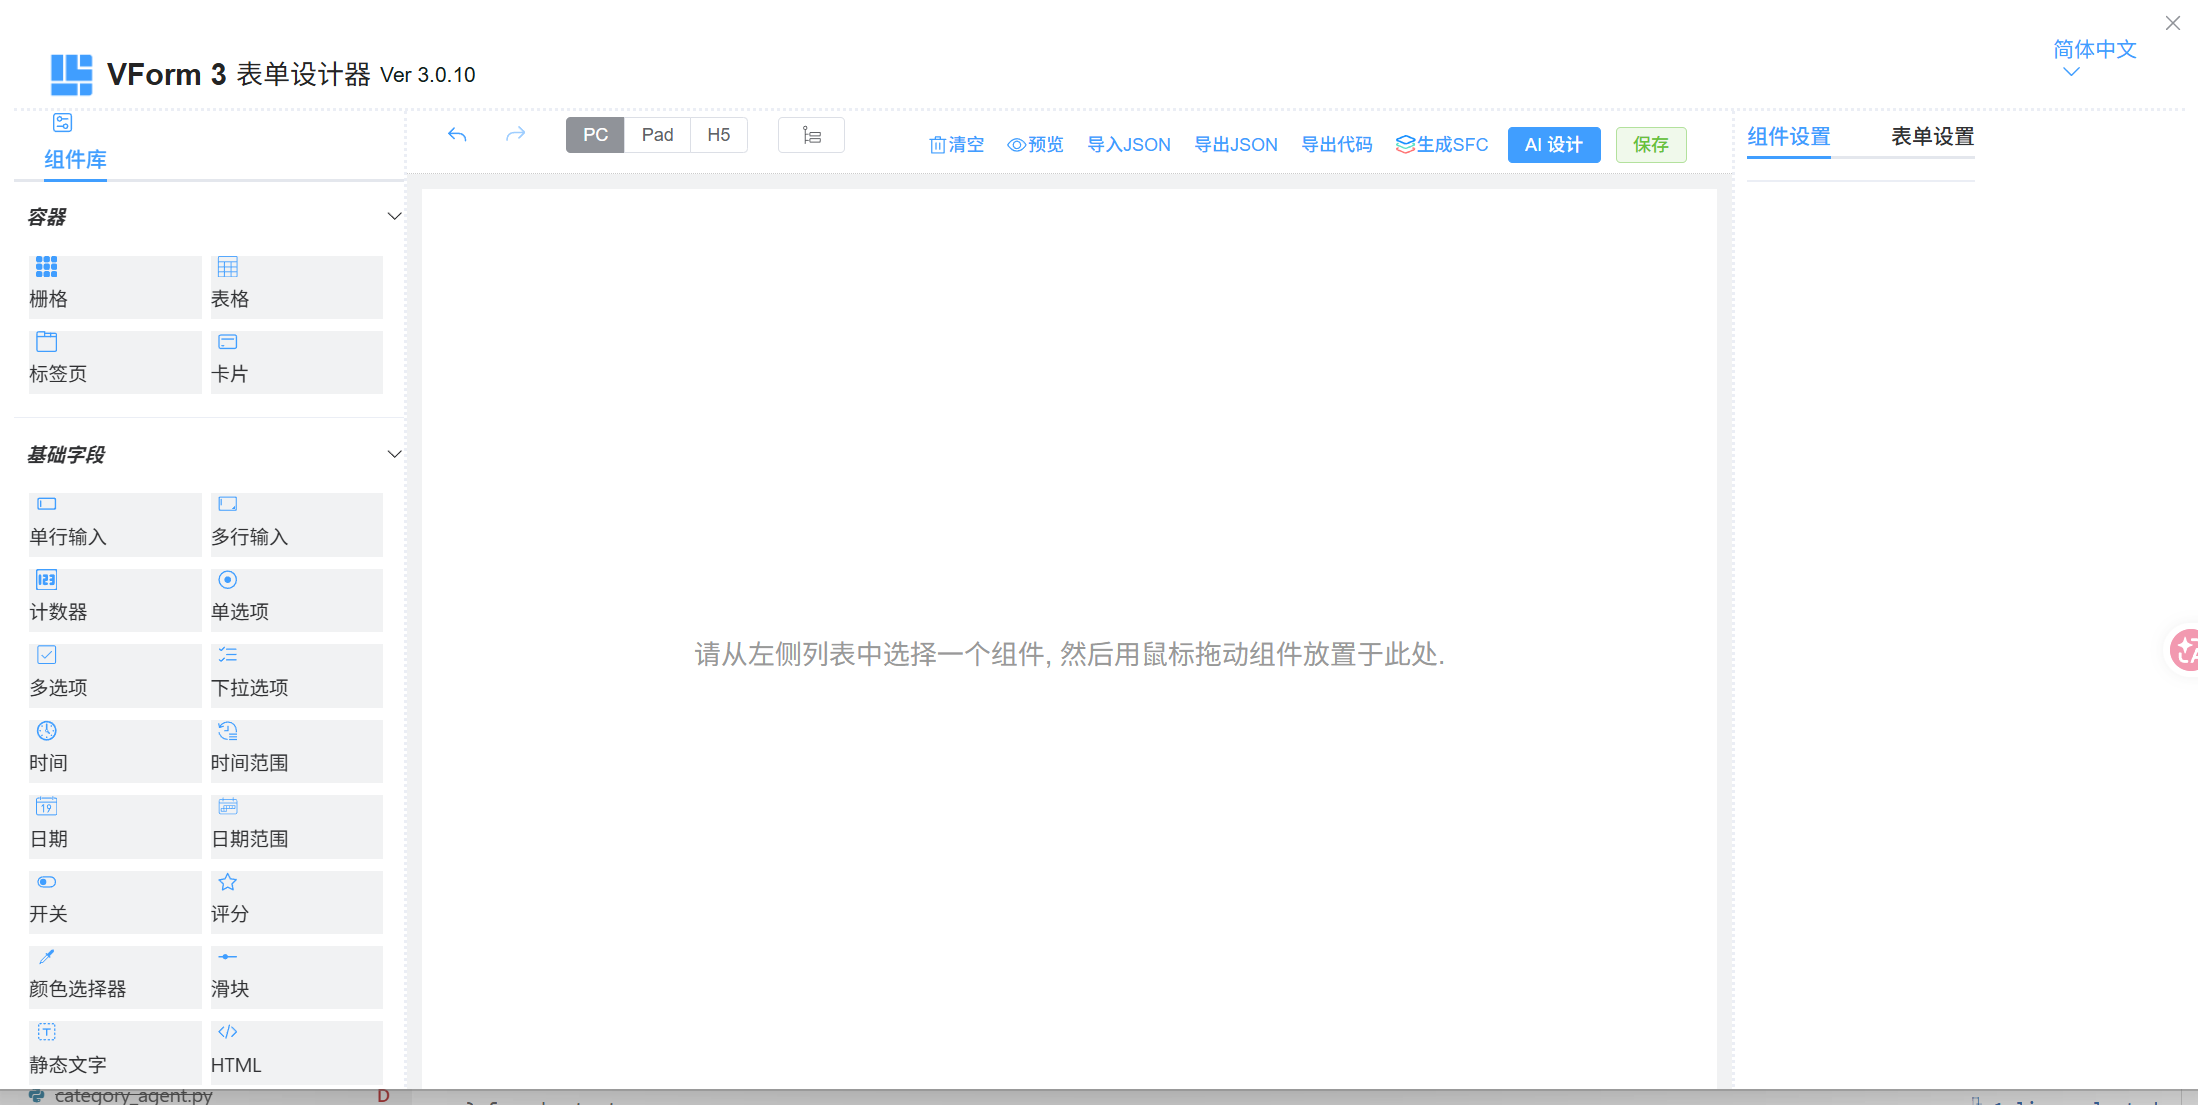The width and height of the screenshot is (2198, 1105).
Task: Pick the 滑块 slider field
Action: pyautogui.click(x=296, y=977)
